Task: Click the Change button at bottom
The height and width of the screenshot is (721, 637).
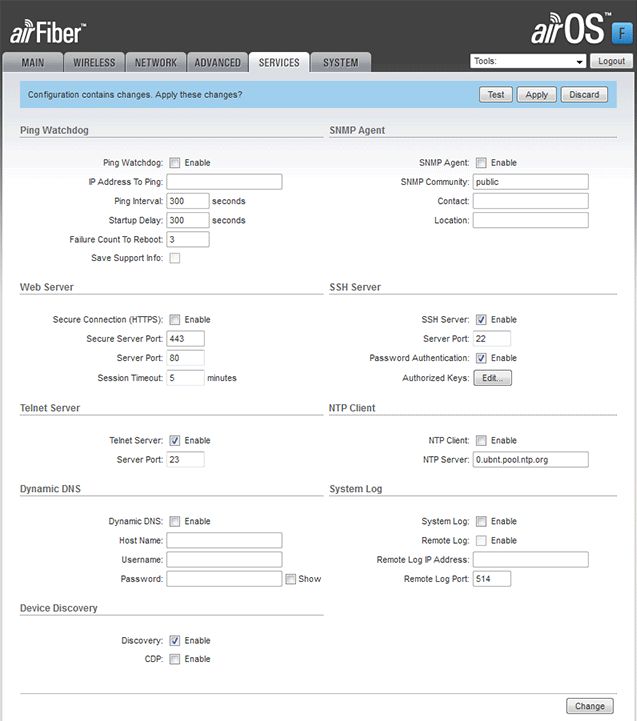Action: 590,706
